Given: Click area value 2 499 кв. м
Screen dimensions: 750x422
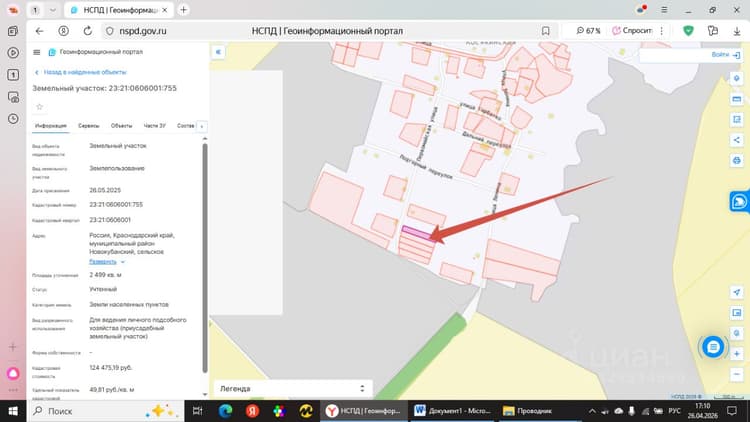Looking at the screenshot, I should (x=105, y=275).
